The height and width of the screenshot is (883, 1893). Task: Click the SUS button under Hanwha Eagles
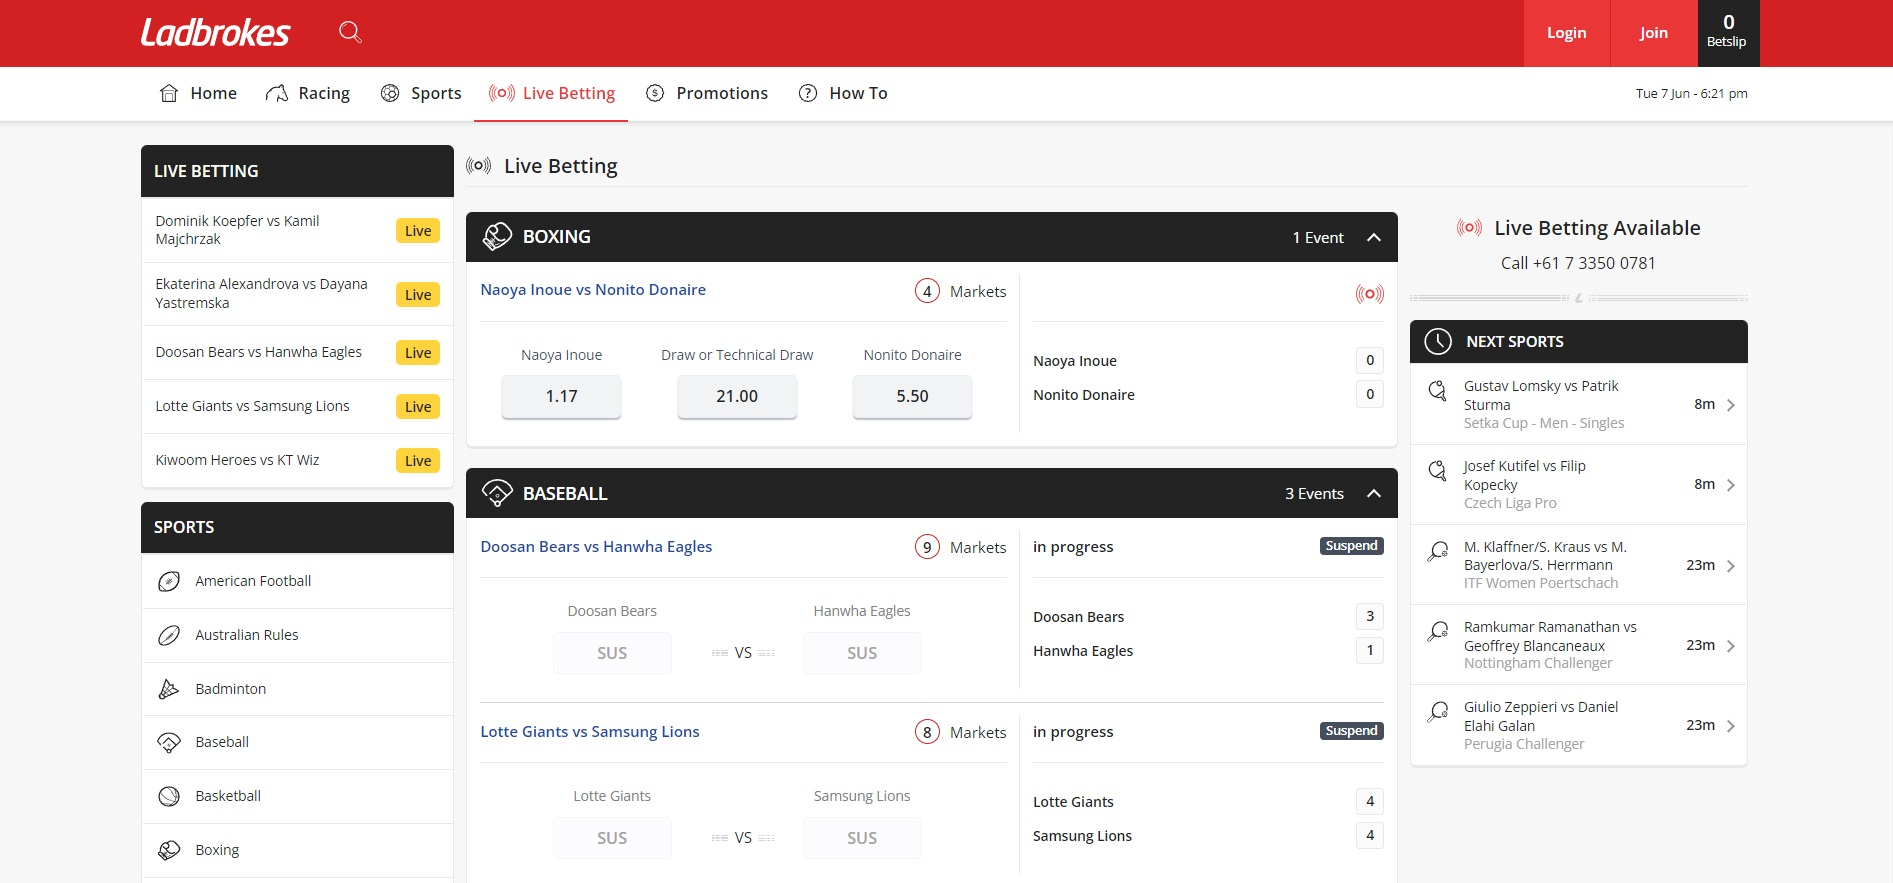tap(862, 653)
